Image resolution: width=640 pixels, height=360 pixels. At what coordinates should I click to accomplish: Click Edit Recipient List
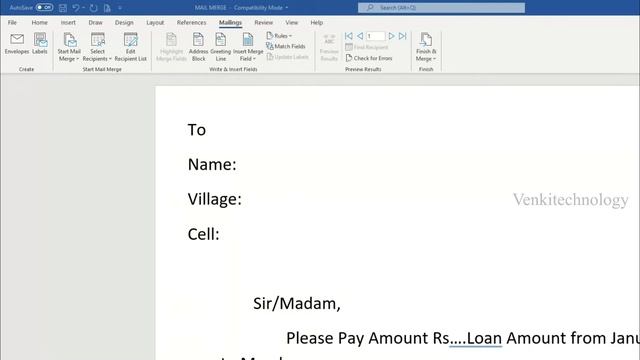coord(131,47)
